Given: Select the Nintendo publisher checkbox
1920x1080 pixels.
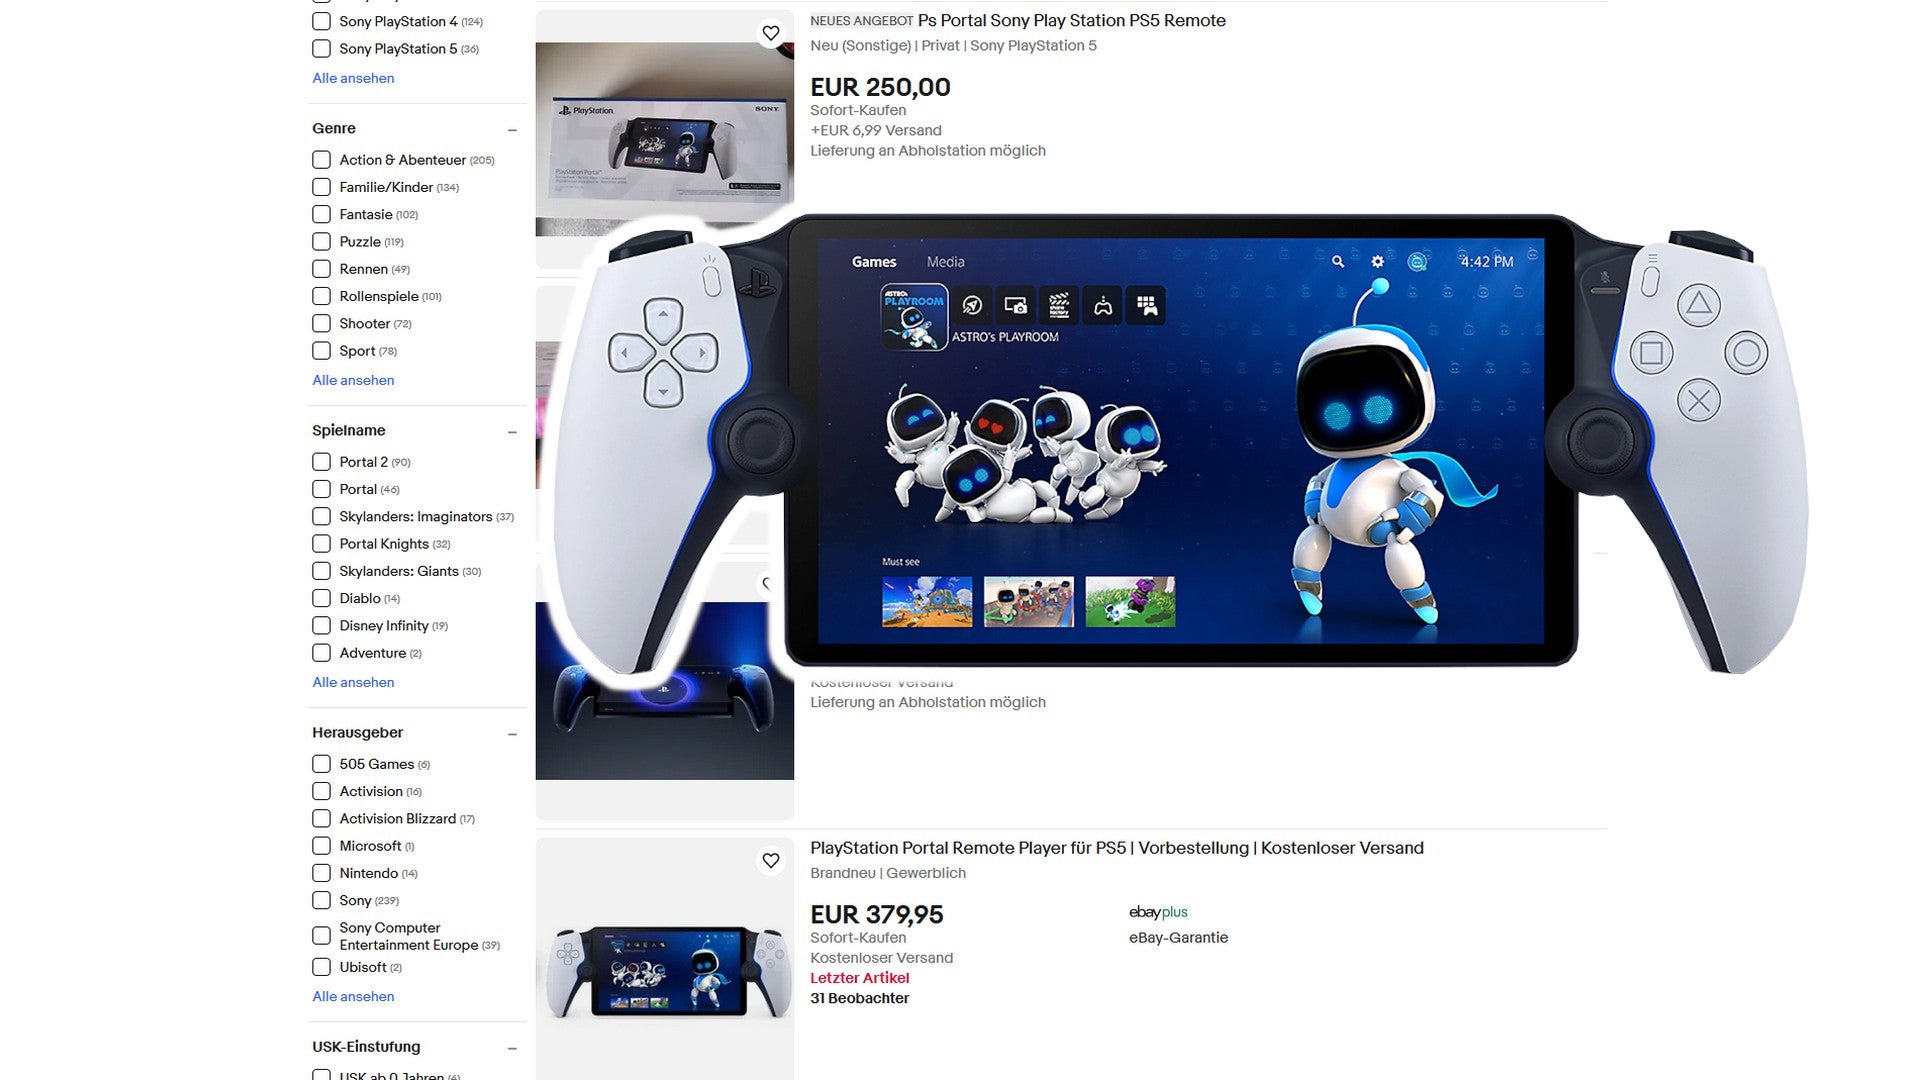Looking at the screenshot, I should click(321, 873).
